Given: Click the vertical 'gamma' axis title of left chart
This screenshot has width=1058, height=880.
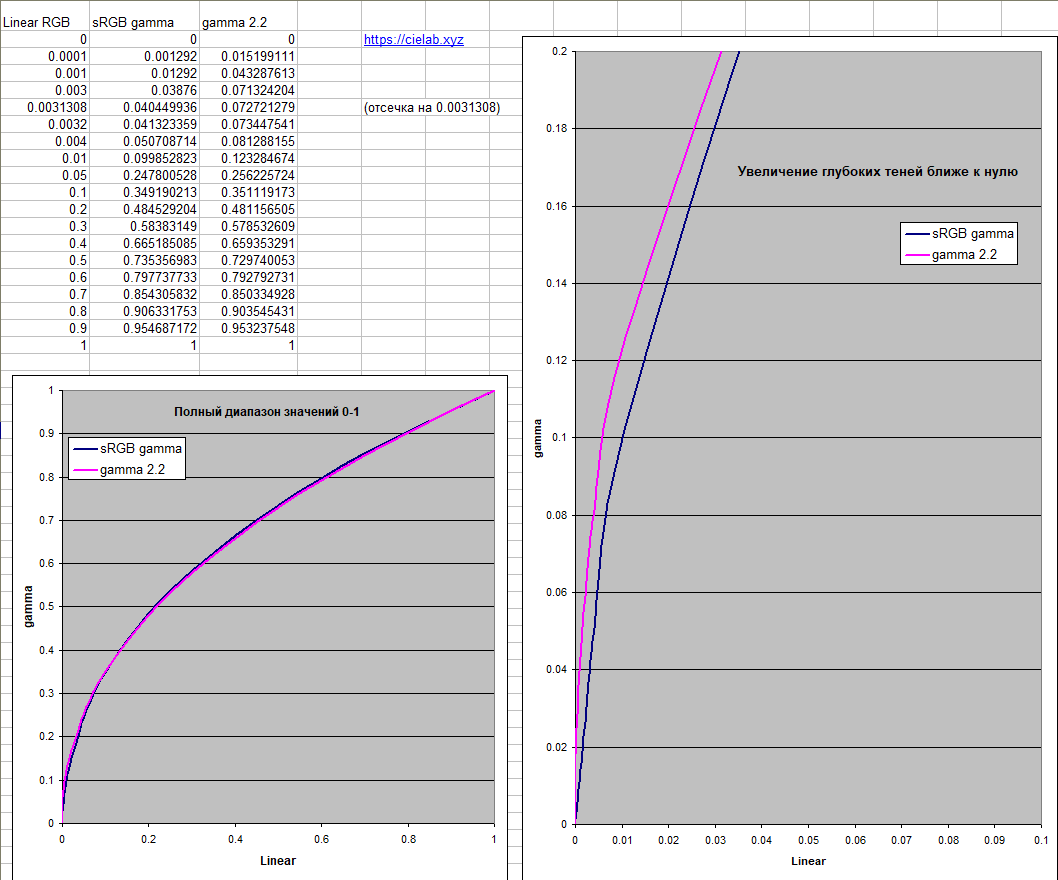Looking at the screenshot, I should [x=29, y=607].
